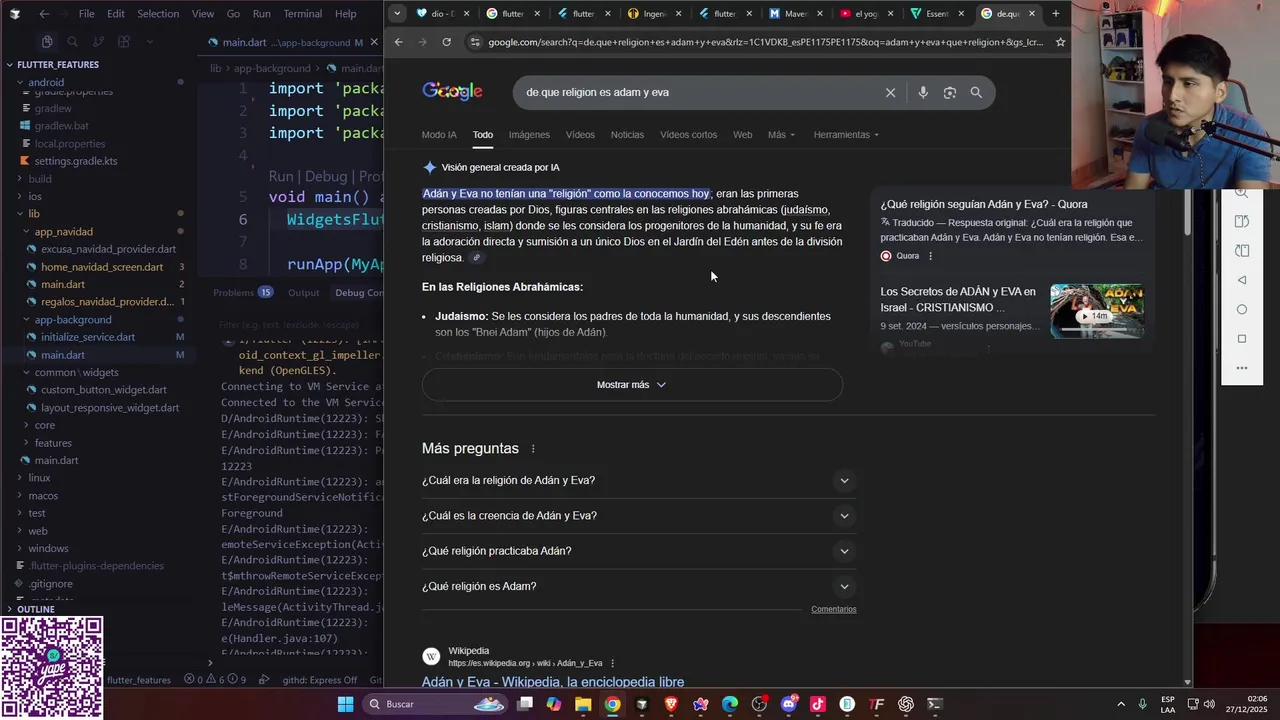Switch to the Imágenes search tab
1280x720 pixels.
529,135
